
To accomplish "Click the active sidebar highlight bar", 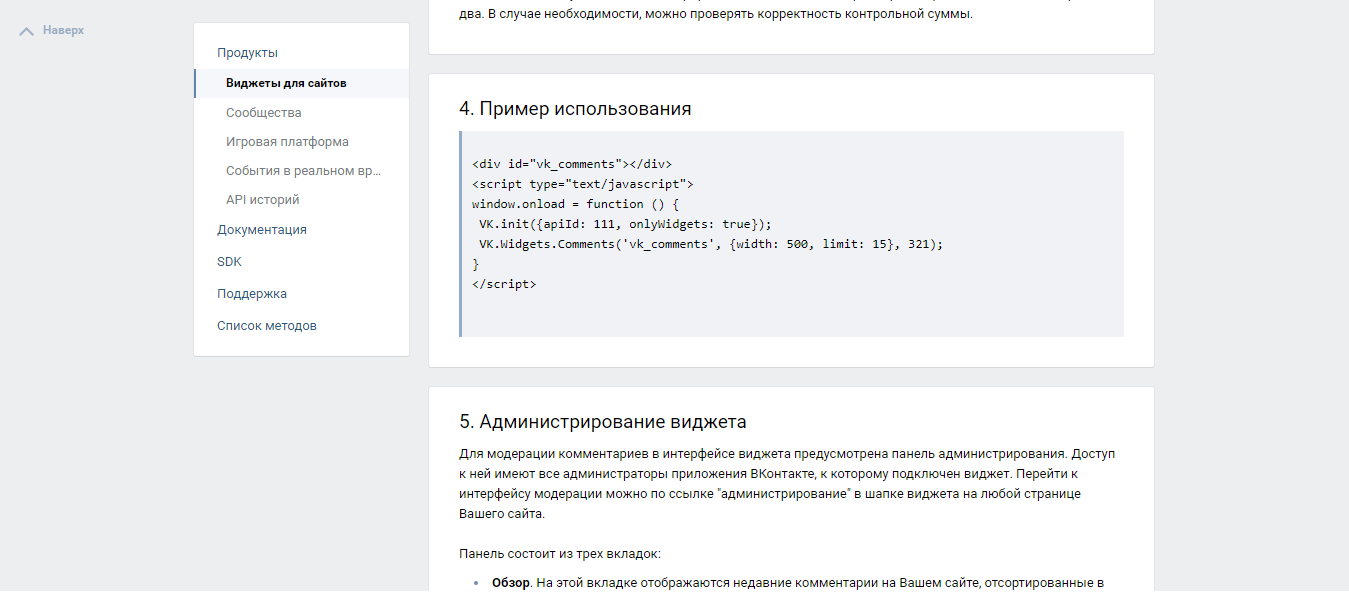I will tap(194, 83).
